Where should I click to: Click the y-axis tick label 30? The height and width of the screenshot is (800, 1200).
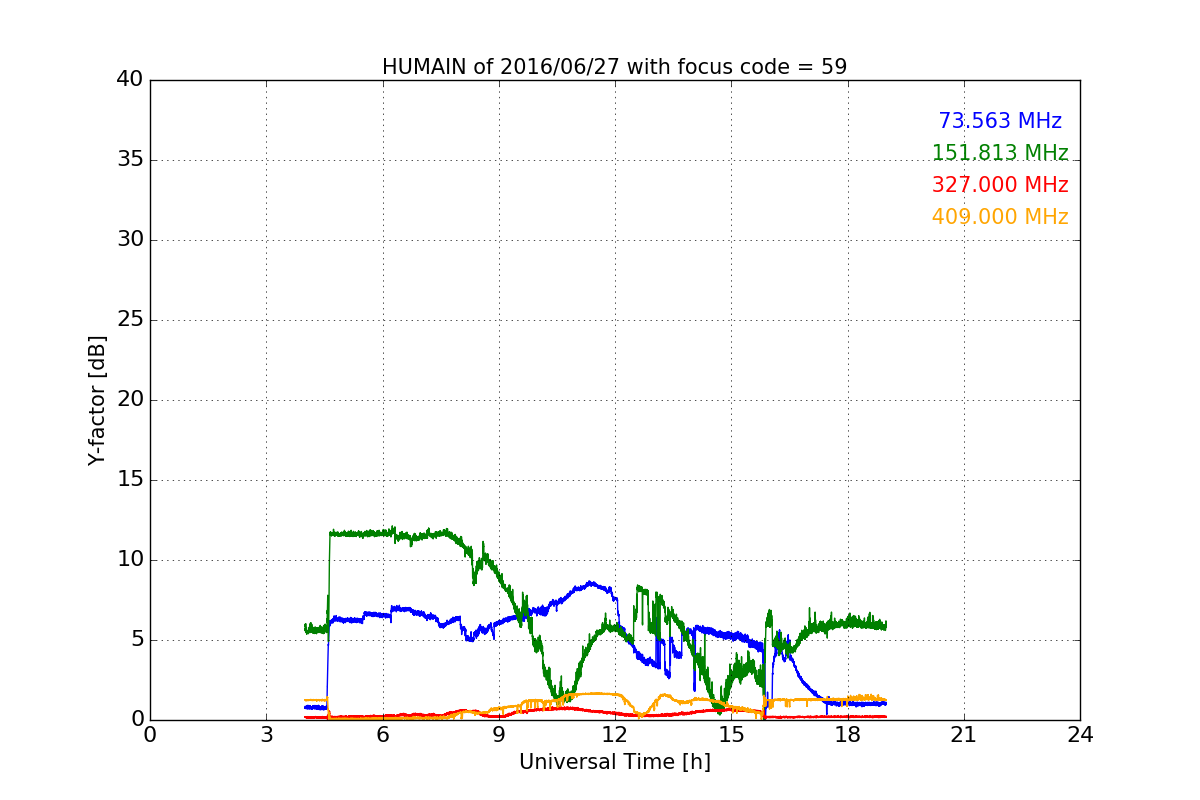130,240
